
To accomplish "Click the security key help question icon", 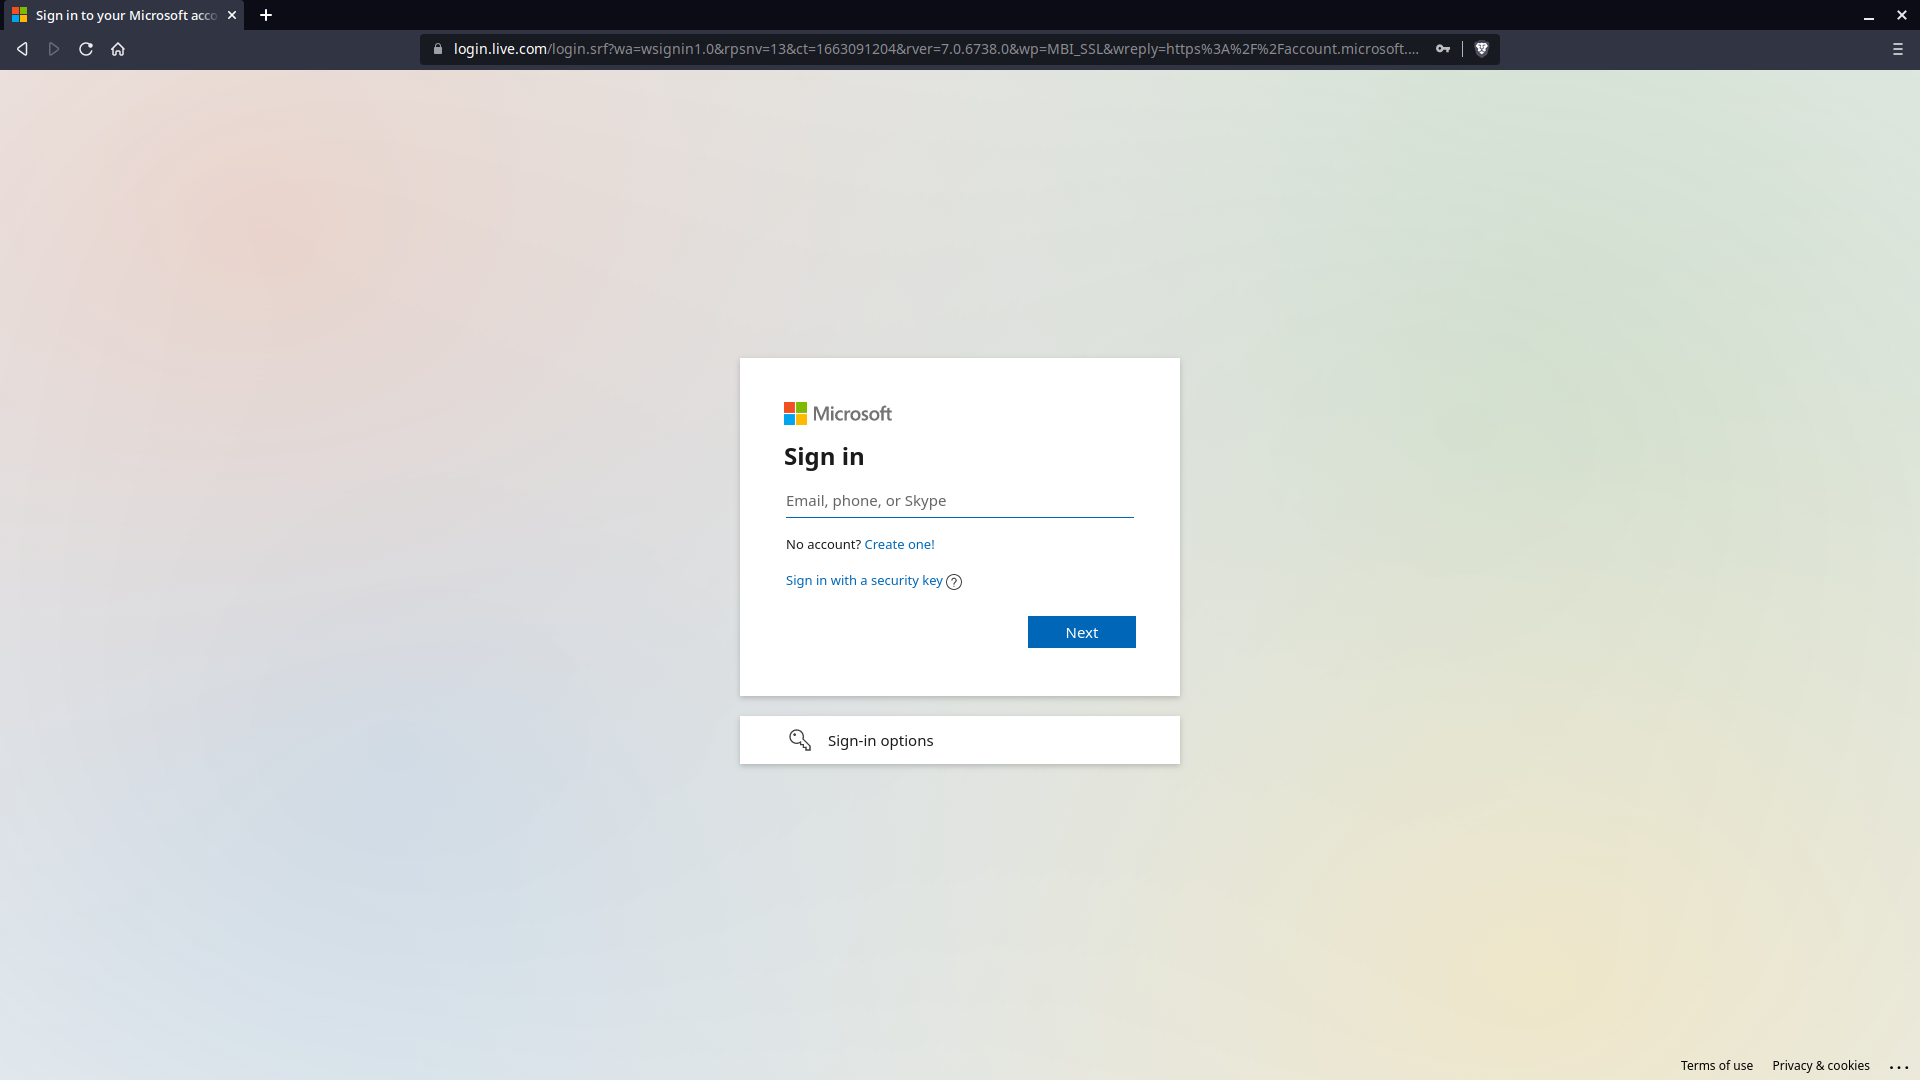I will click(954, 582).
